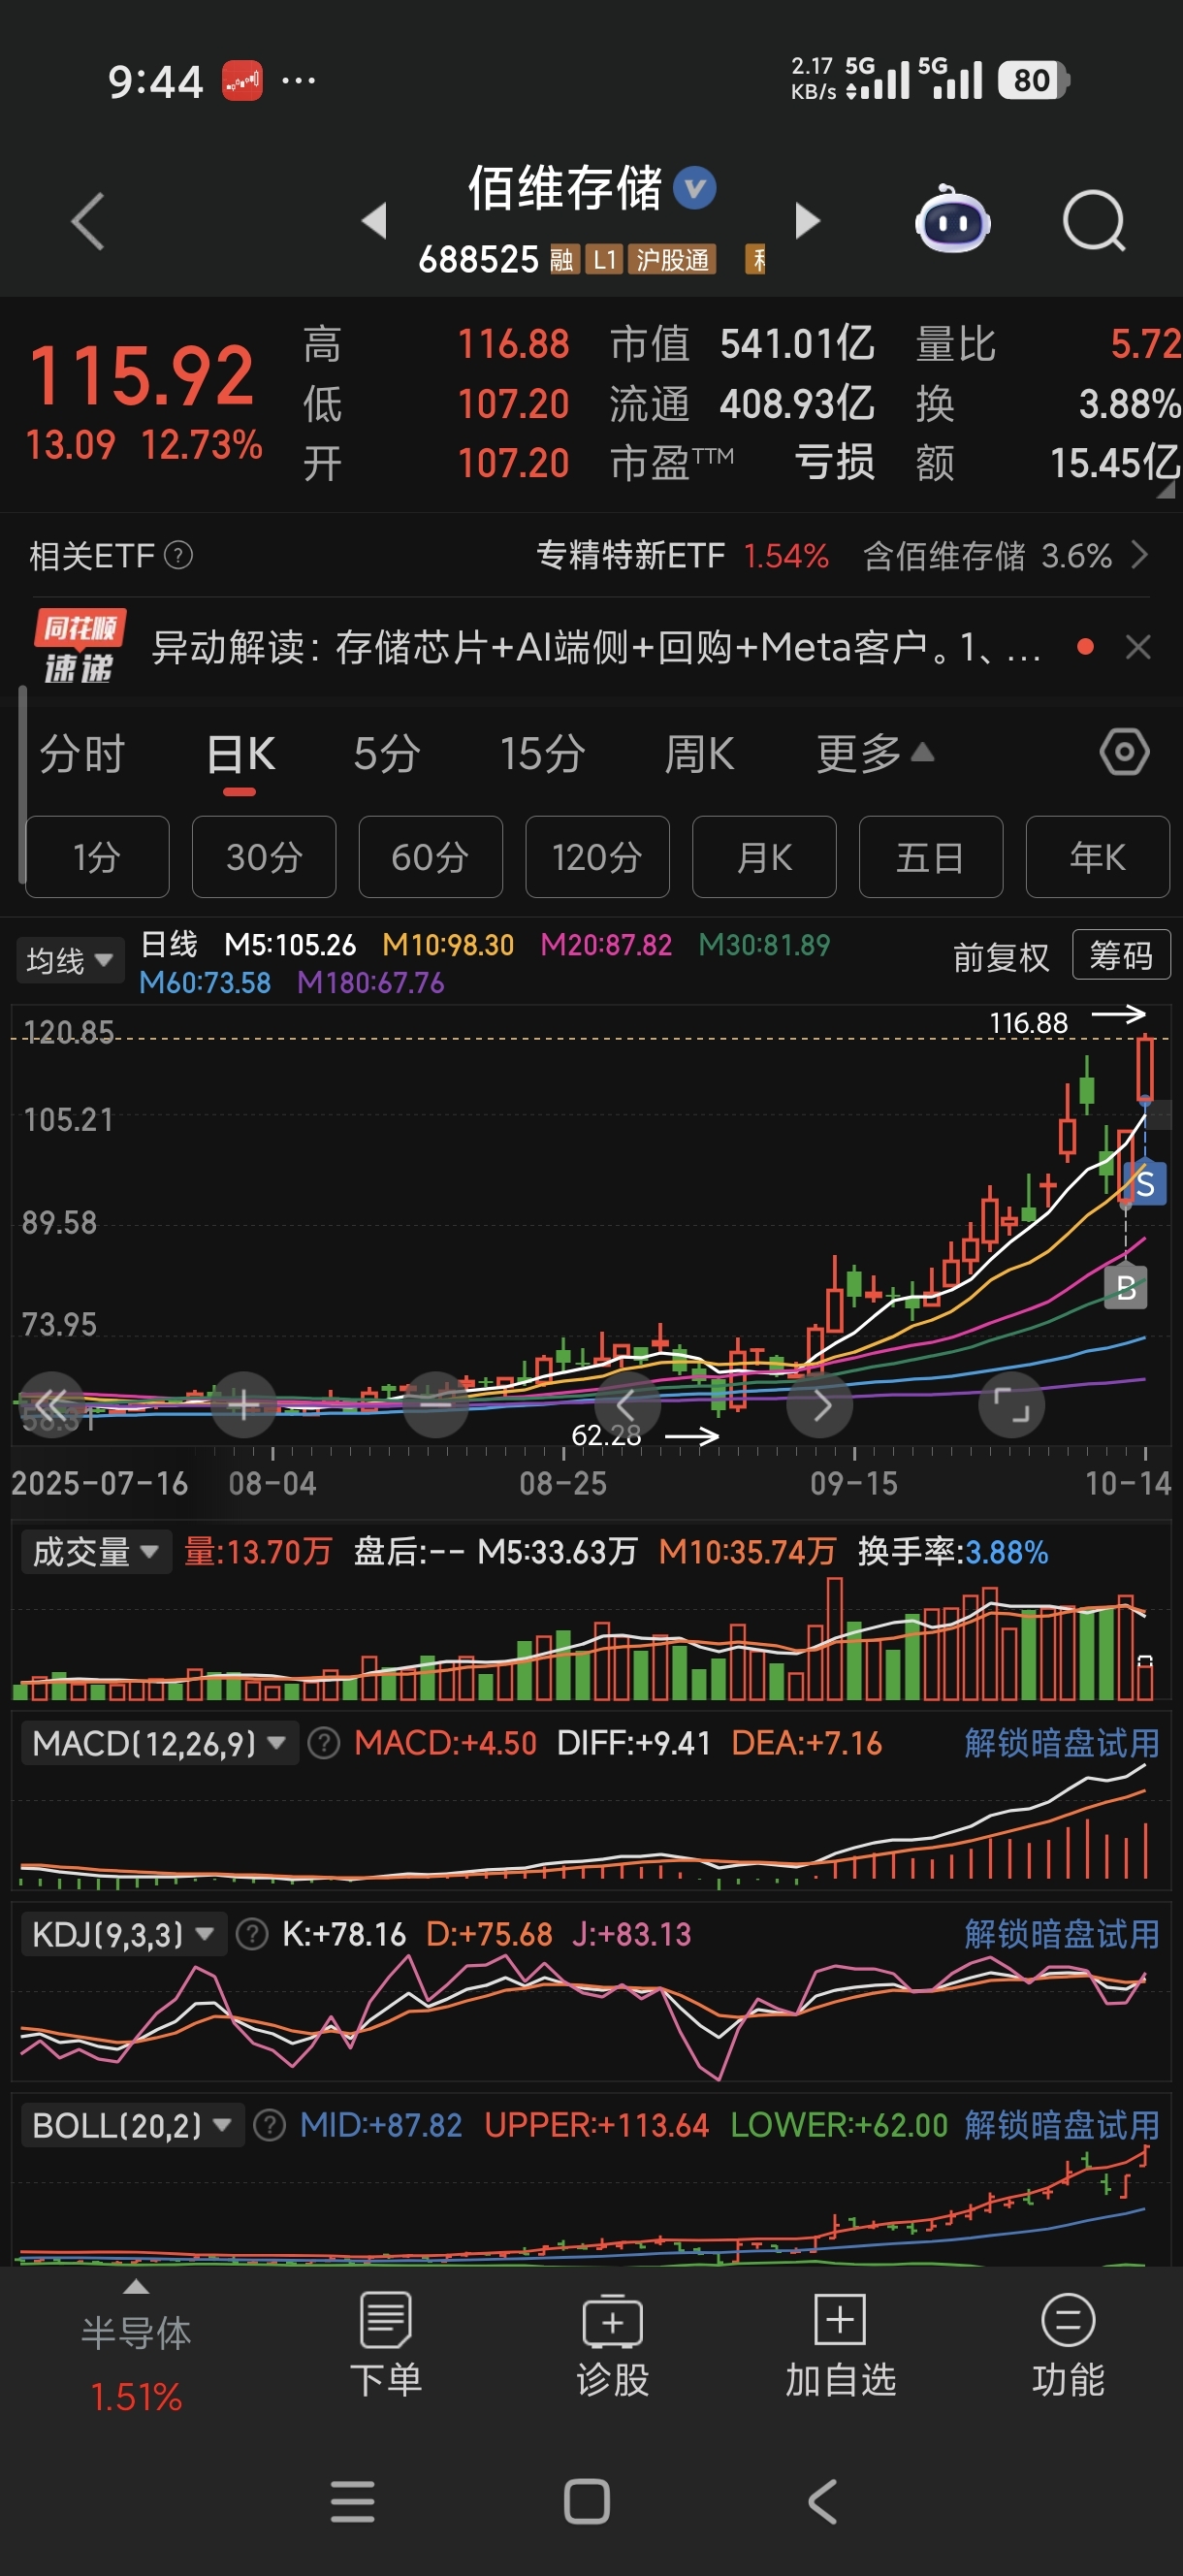Open the AI robot assistant
The width and height of the screenshot is (1183, 2576).
pos(952,219)
